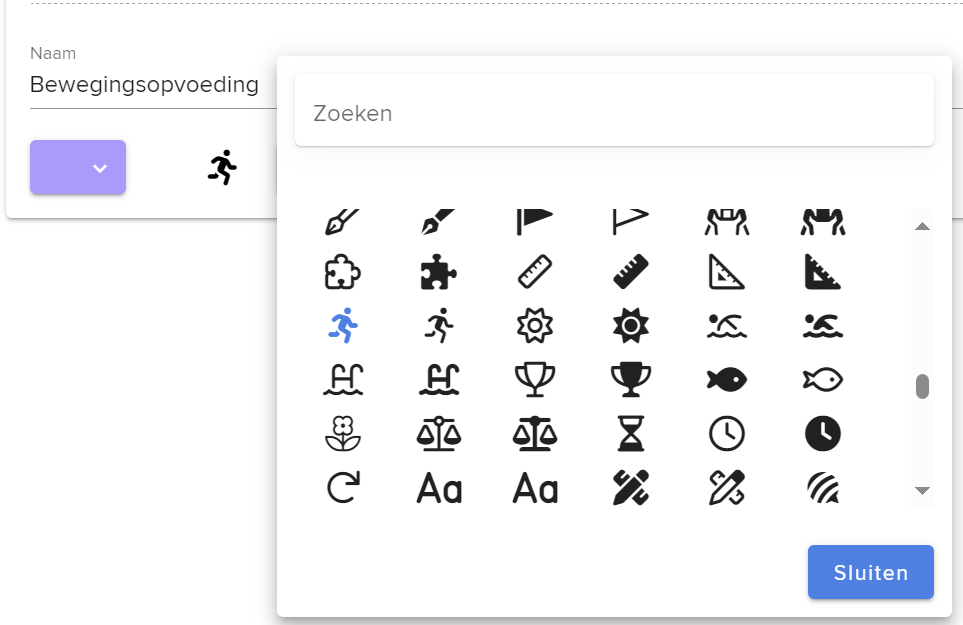963x625 pixels.
Task: Select the filled ruler icon
Action: (631, 272)
